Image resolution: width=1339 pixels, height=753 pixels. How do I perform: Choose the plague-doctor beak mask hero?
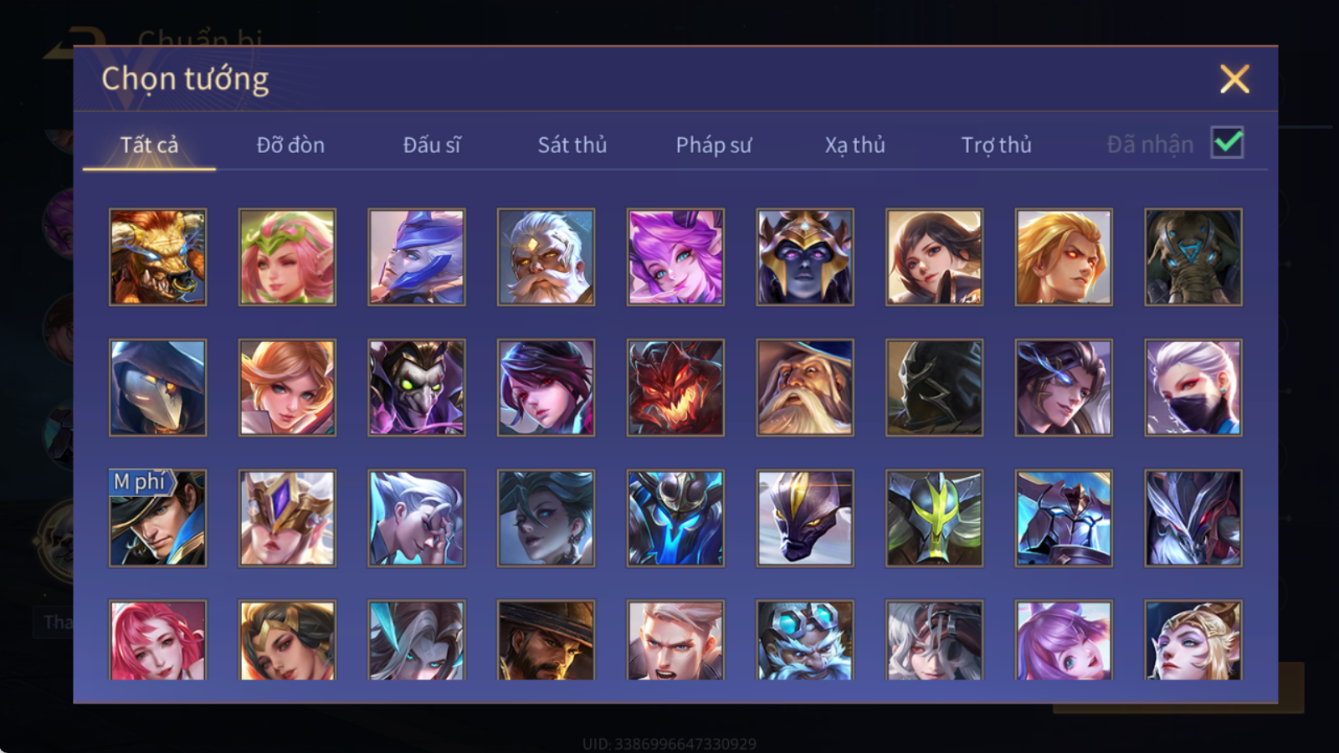[x=158, y=388]
